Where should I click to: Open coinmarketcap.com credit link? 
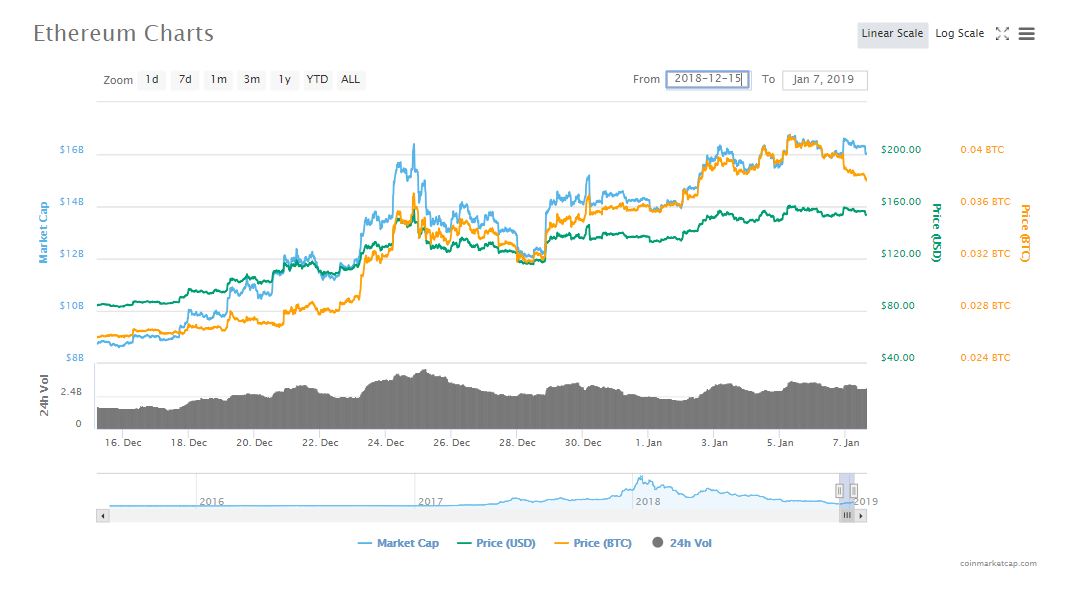(x=998, y=563)
